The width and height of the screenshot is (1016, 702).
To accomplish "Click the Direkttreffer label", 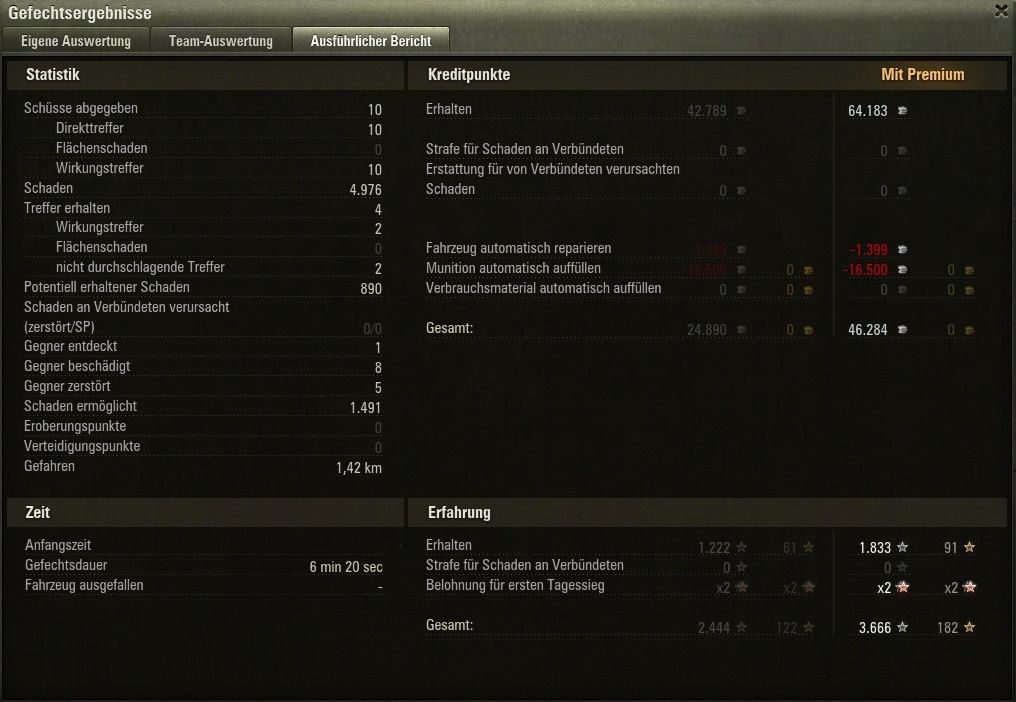I will coord(89,128).
